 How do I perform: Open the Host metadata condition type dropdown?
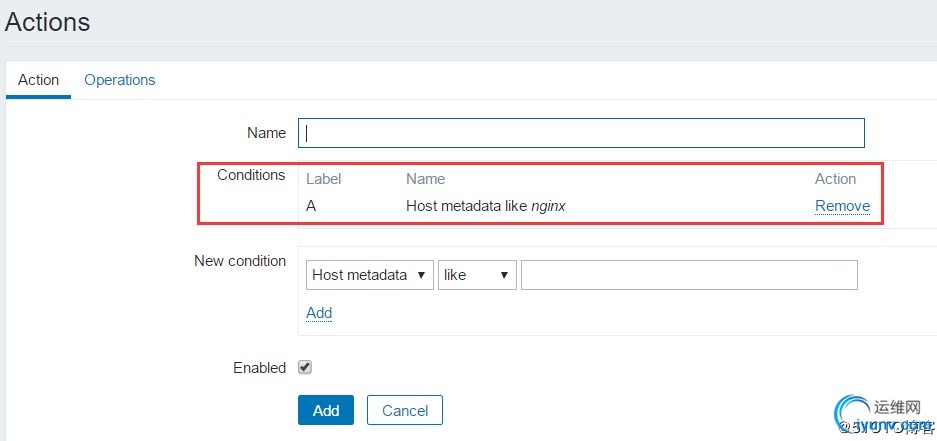pos(370,275)
